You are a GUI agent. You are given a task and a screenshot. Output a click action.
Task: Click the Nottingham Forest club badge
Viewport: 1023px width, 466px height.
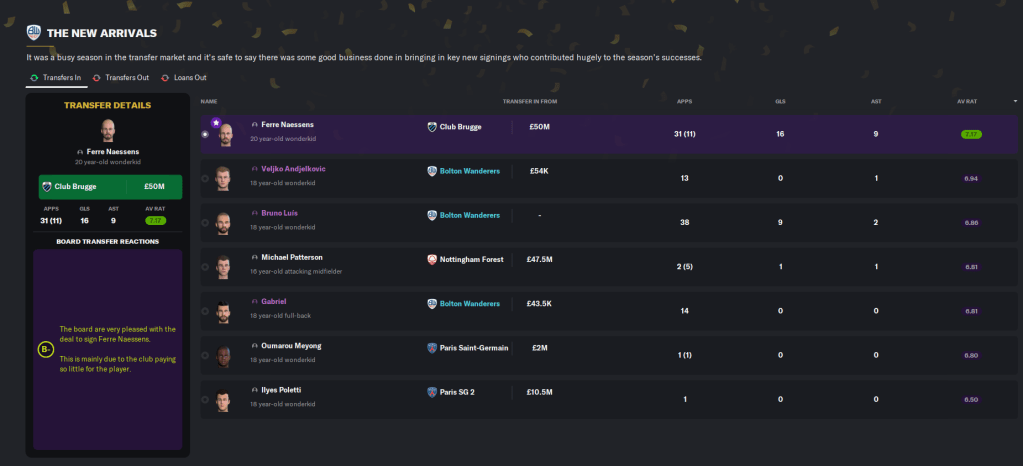point(432,259)
